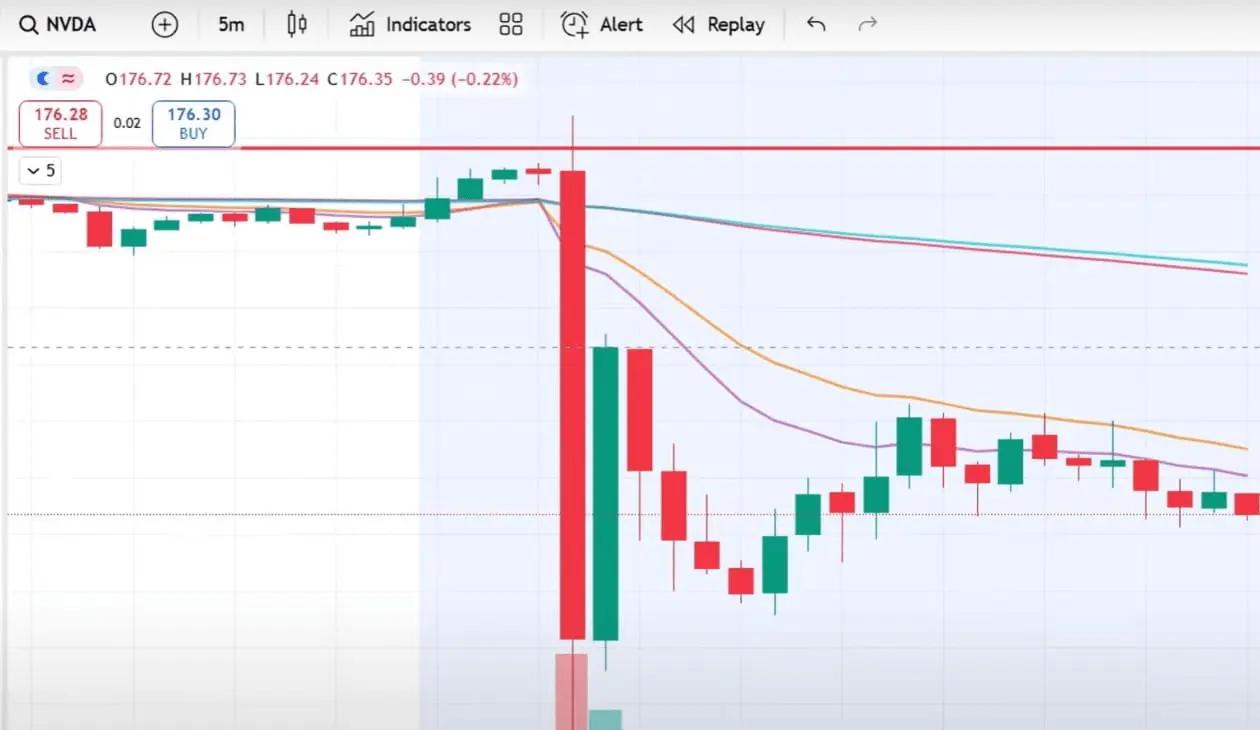Create an Alert
Viewport: 1260px width, 730px height.
(602, 24)
